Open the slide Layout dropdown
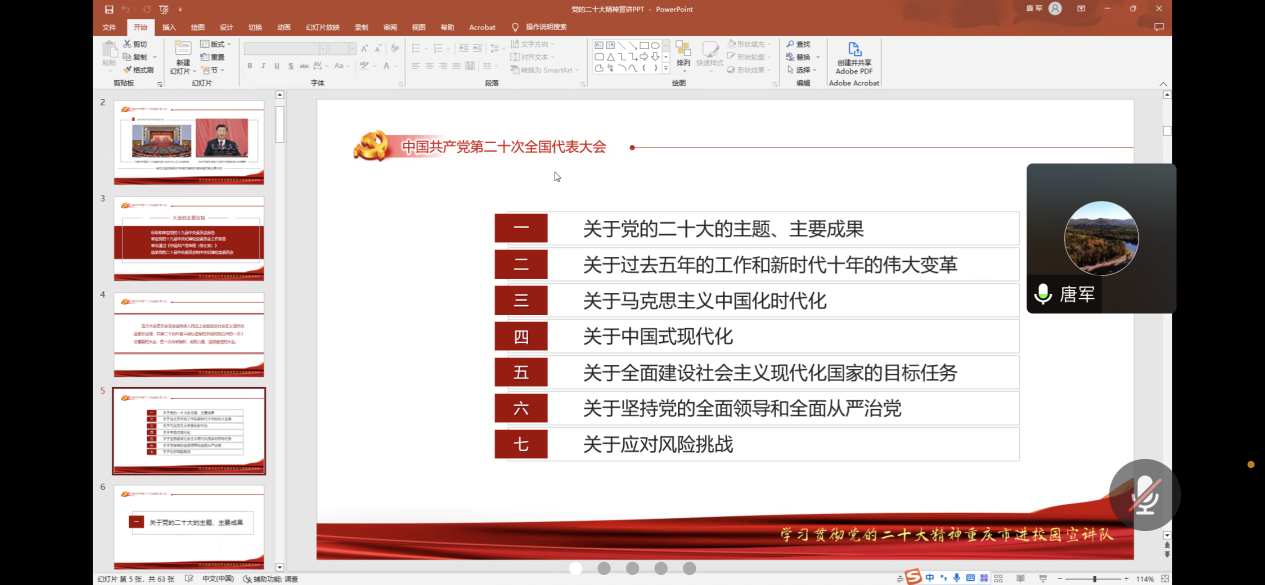The image size is (1265, 585). click(215, 44)
